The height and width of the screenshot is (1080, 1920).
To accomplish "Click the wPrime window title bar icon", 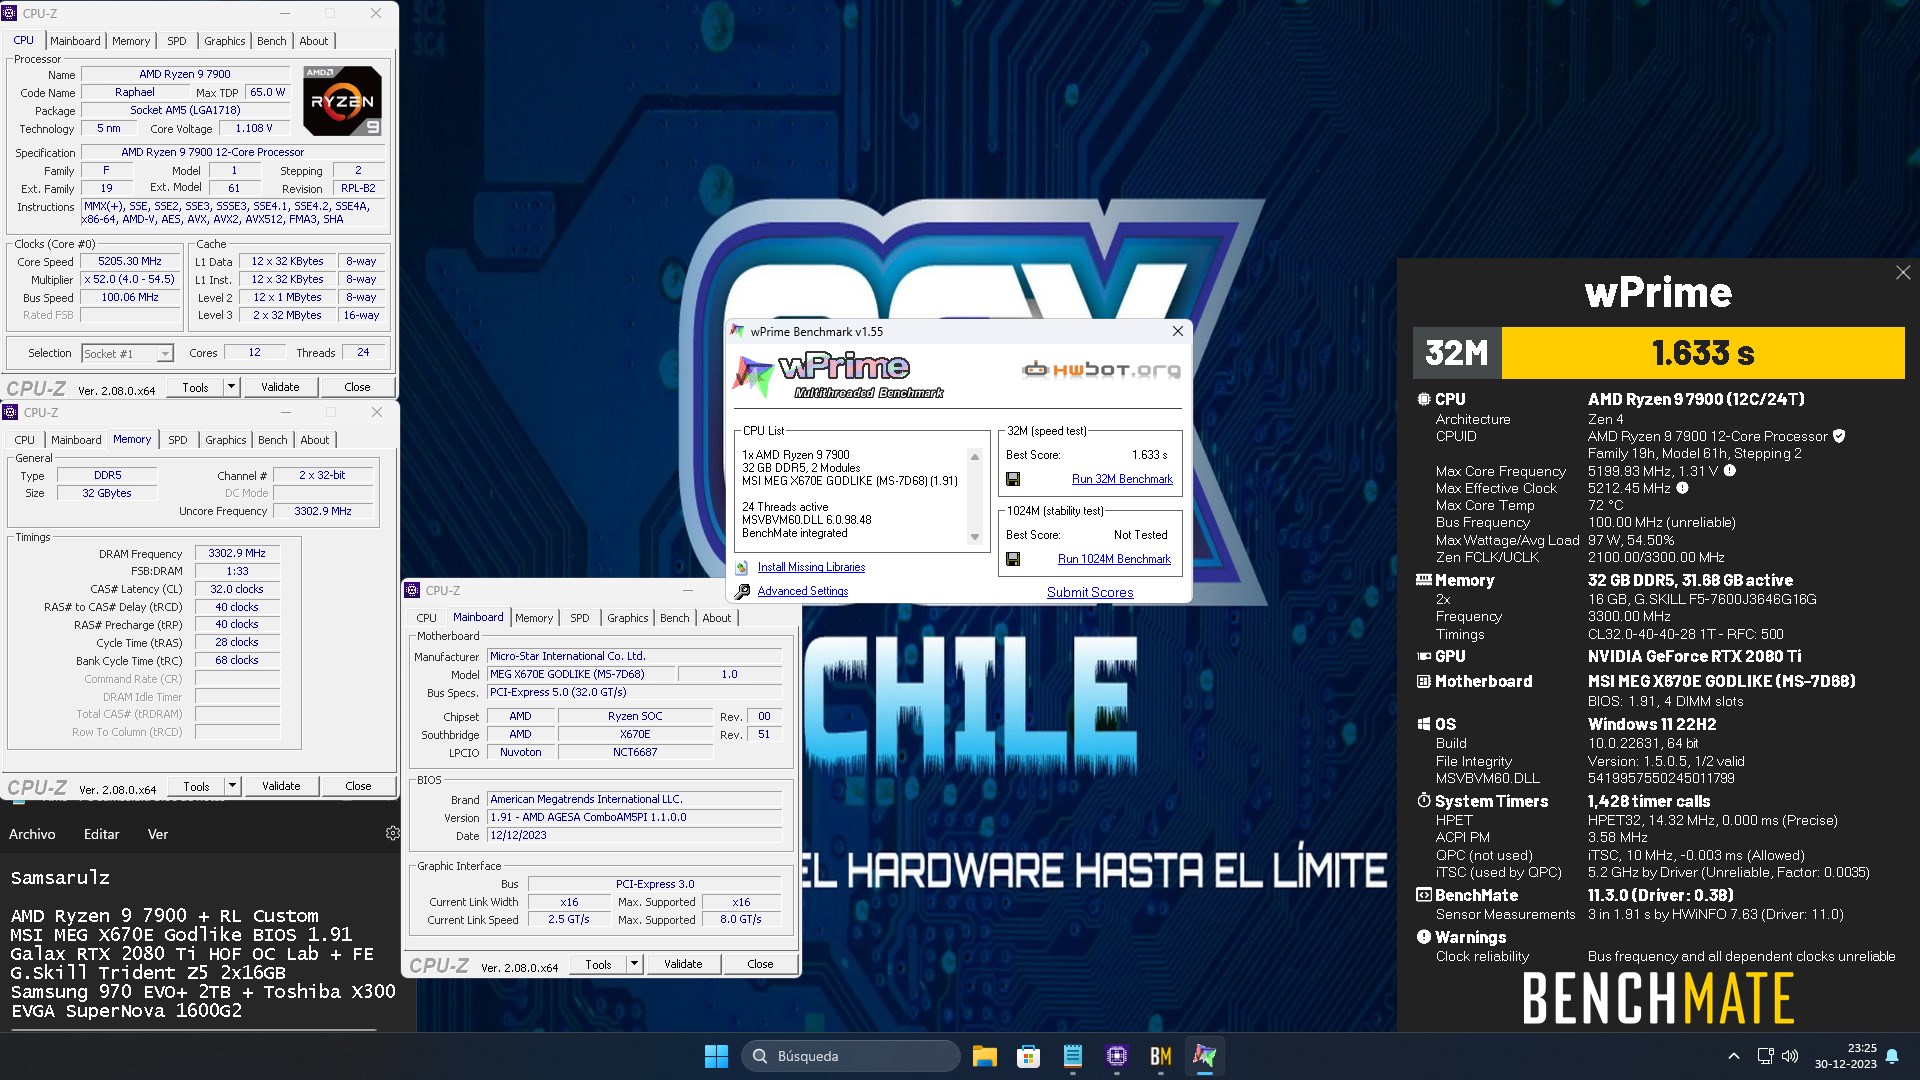I will pos(737,331).
